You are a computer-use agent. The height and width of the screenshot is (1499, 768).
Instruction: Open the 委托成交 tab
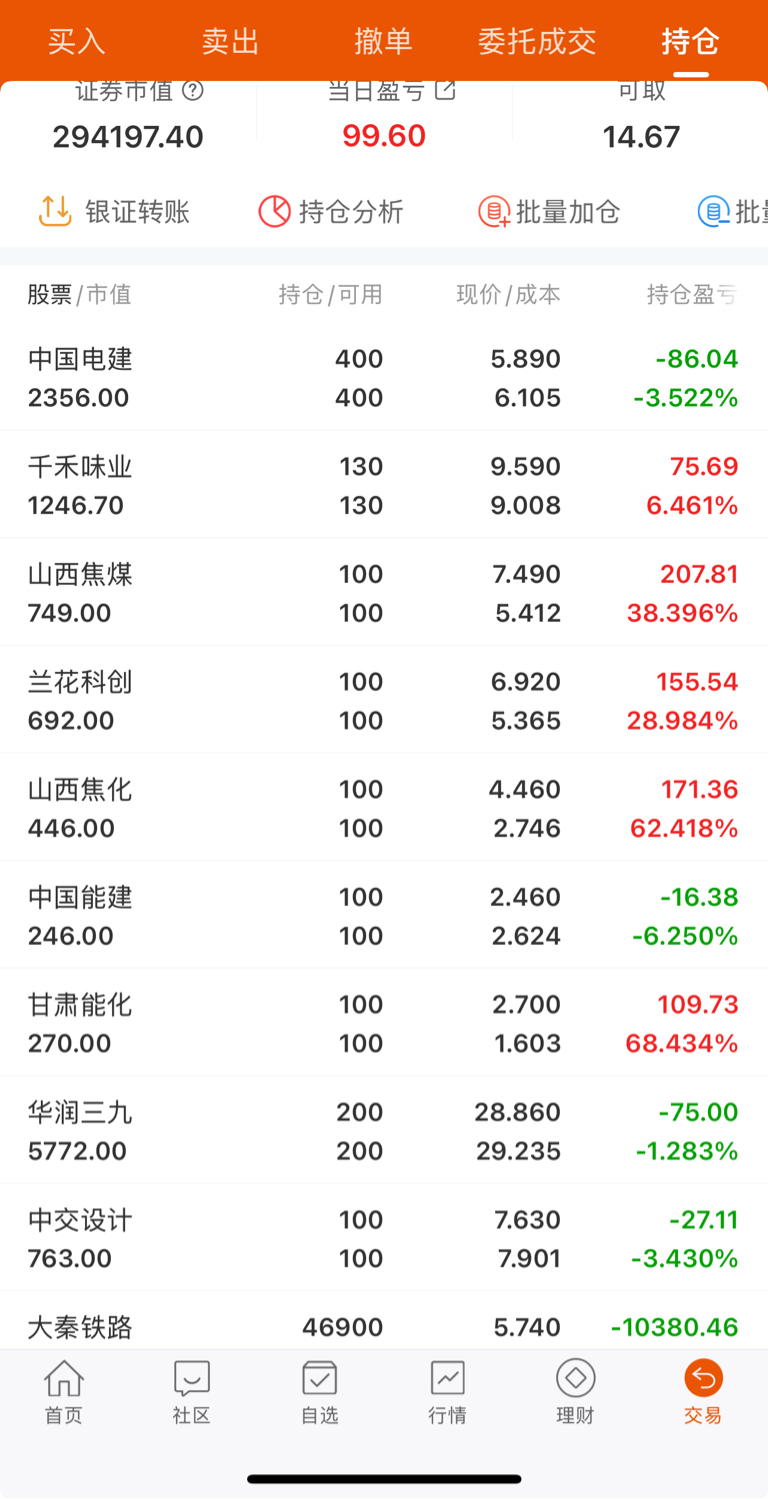tap(537, 41)
